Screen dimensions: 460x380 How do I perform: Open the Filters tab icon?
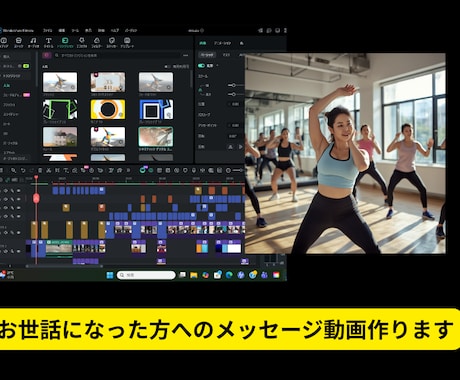tap(96, 41)
